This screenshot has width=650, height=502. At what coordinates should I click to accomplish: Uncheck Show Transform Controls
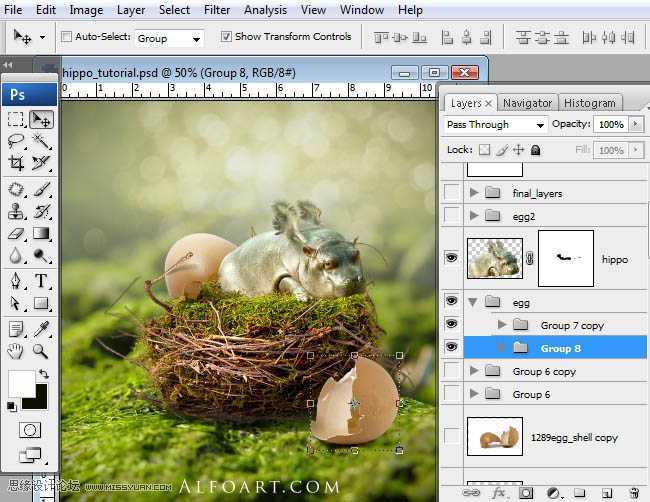point(226,37)
